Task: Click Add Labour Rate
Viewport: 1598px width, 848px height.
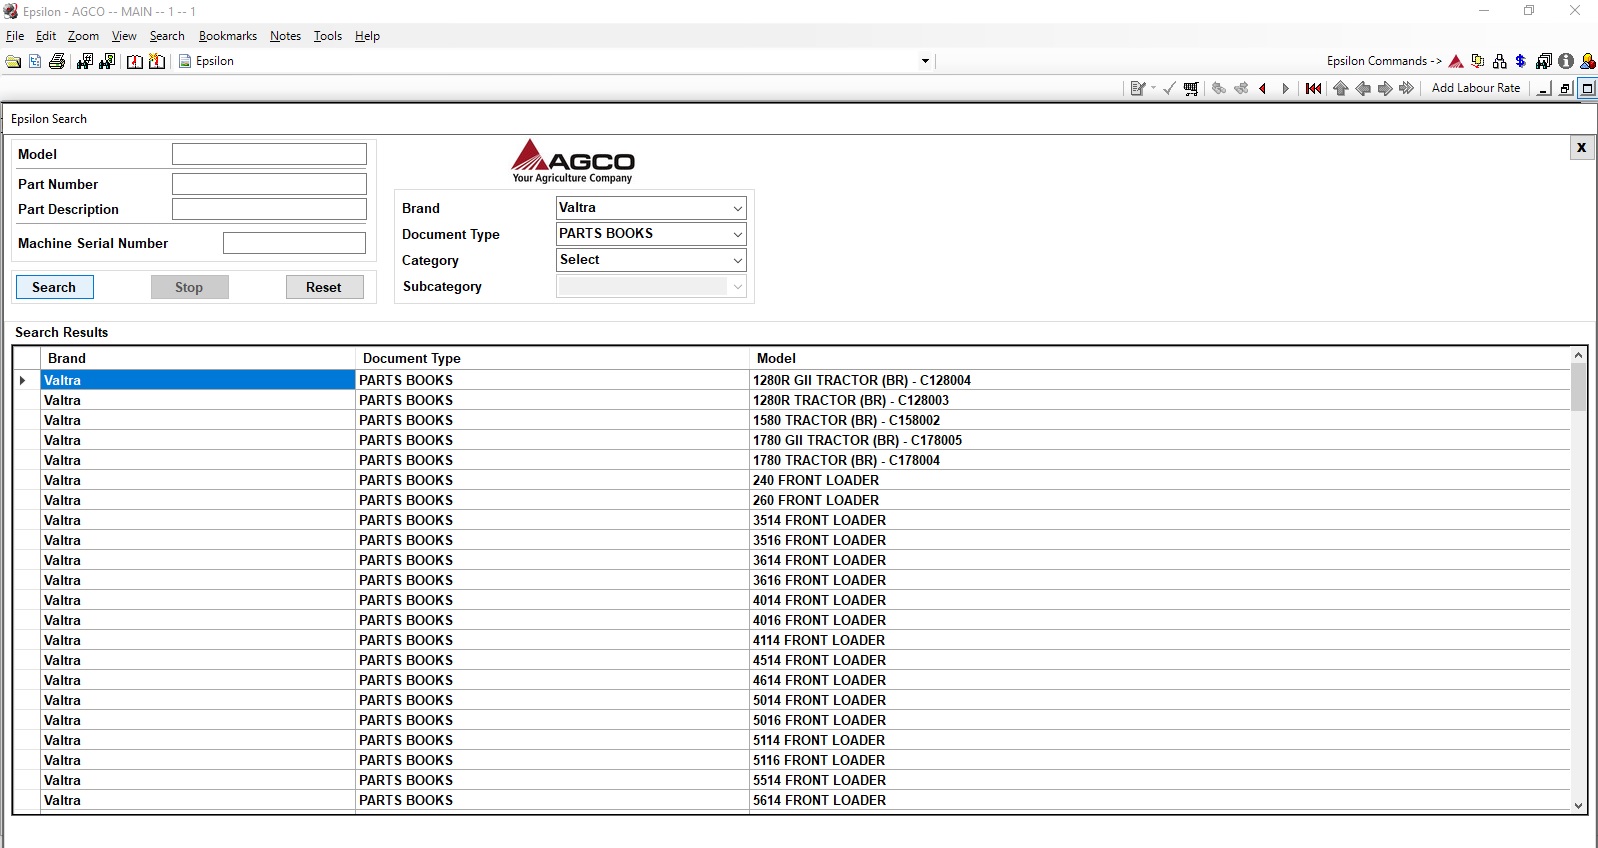Action: click(1476, 88)
